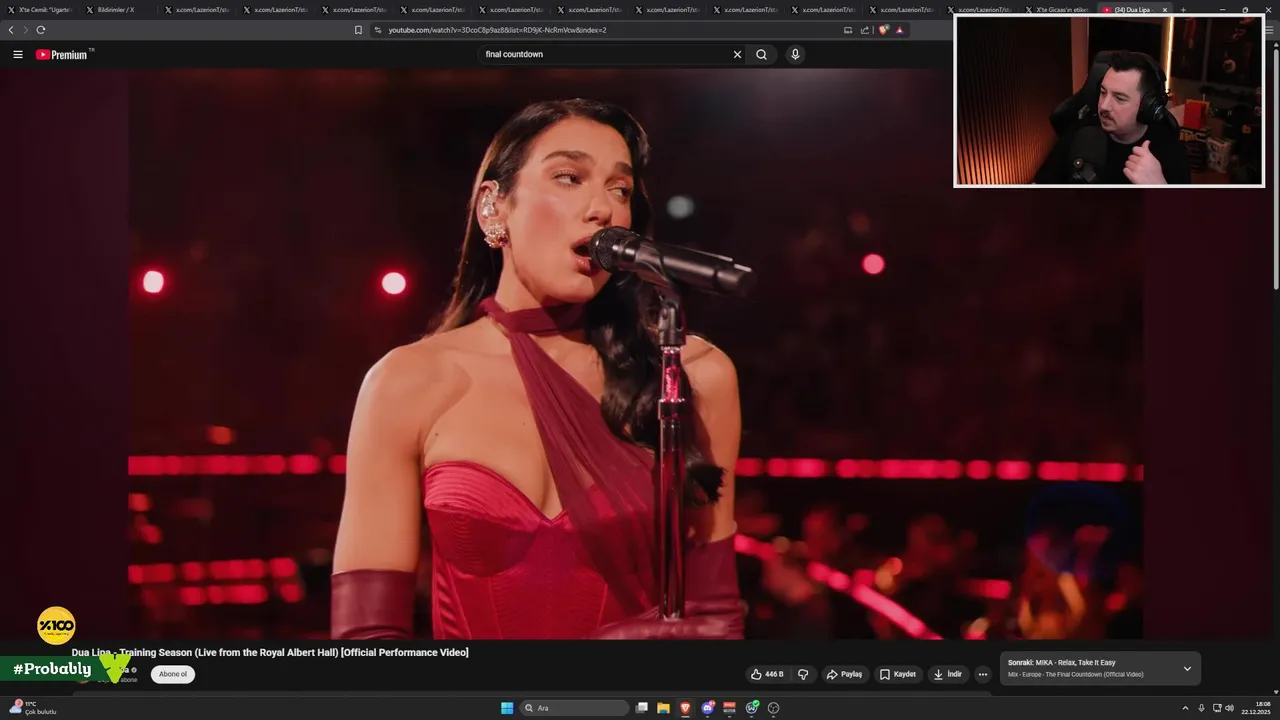
Task: Like the video showing 446 B
Action: 767,674
